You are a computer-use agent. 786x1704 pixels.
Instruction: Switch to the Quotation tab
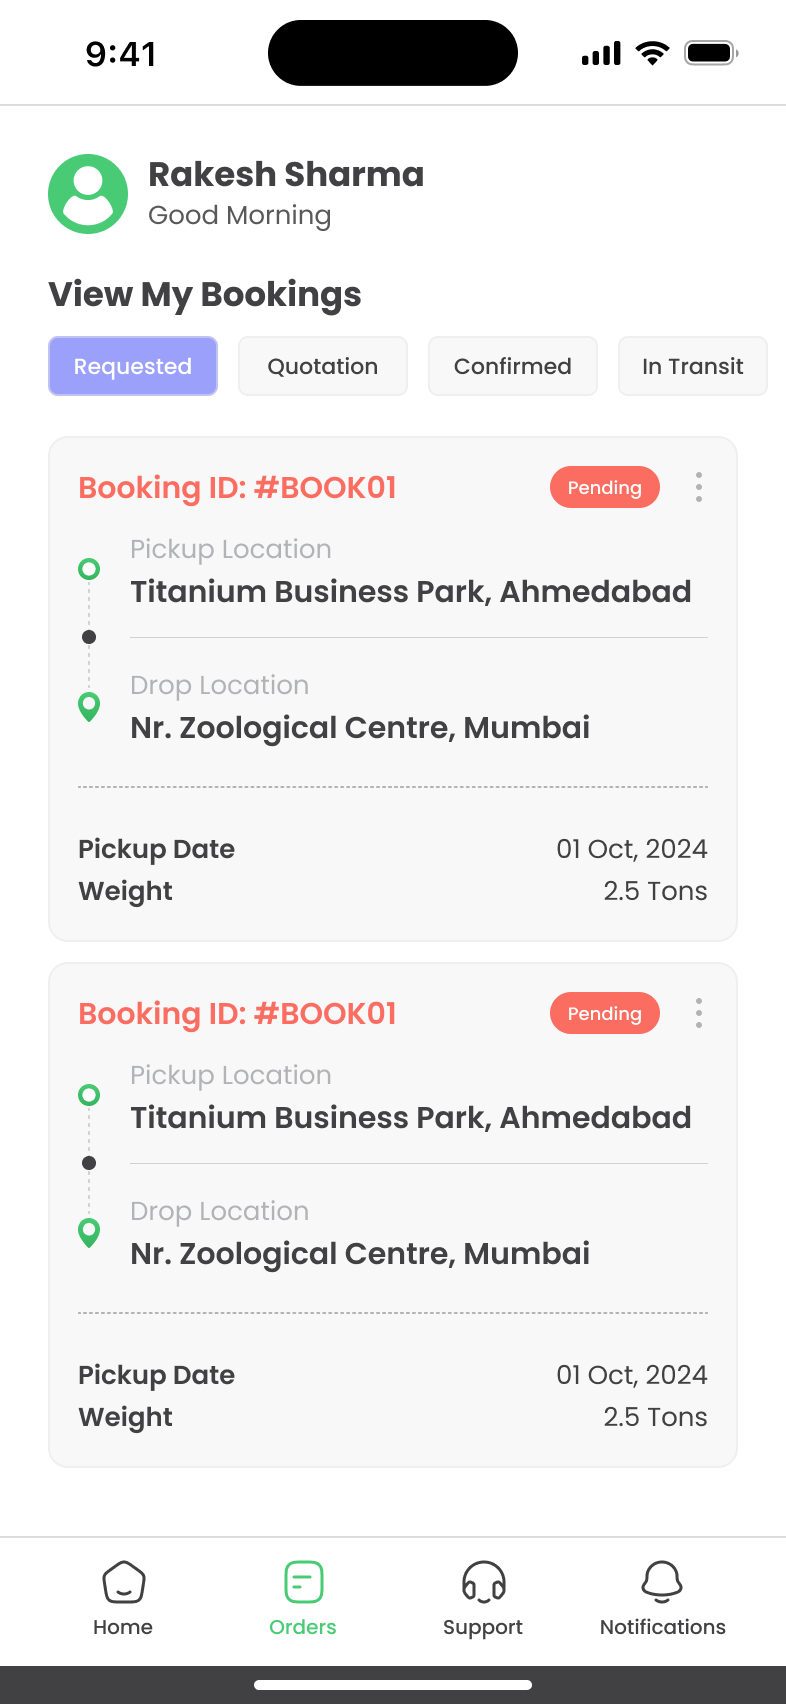tap(323, 366)
